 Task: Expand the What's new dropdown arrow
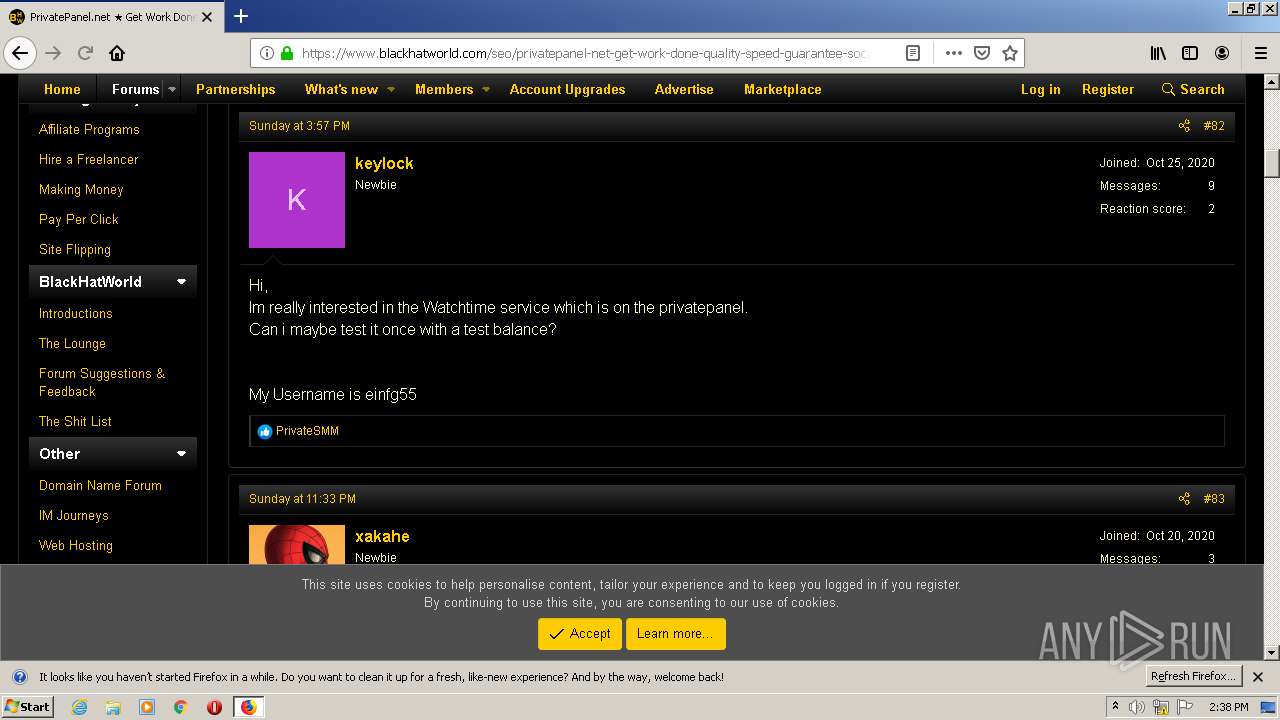click(391, 89)
